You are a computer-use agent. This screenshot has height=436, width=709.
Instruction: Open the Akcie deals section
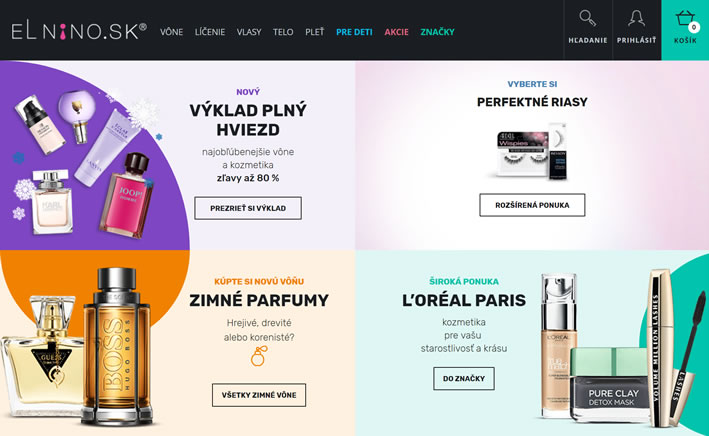point(397,32)
